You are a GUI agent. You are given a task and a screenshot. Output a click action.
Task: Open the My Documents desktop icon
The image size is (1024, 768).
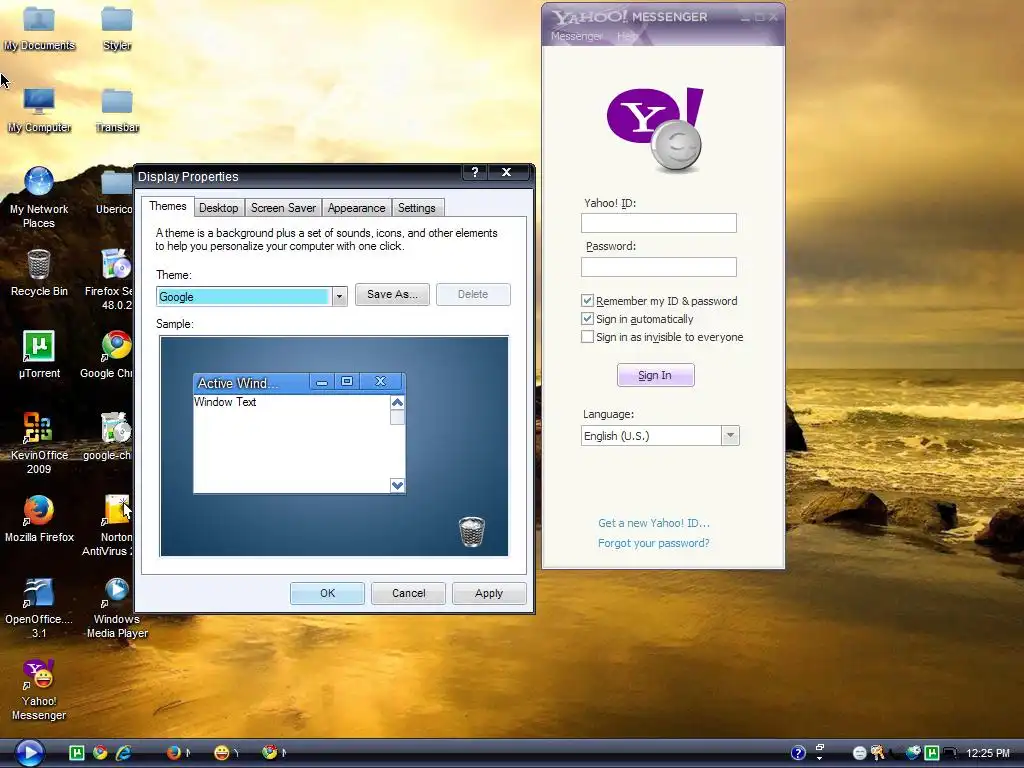coord(39,27)
